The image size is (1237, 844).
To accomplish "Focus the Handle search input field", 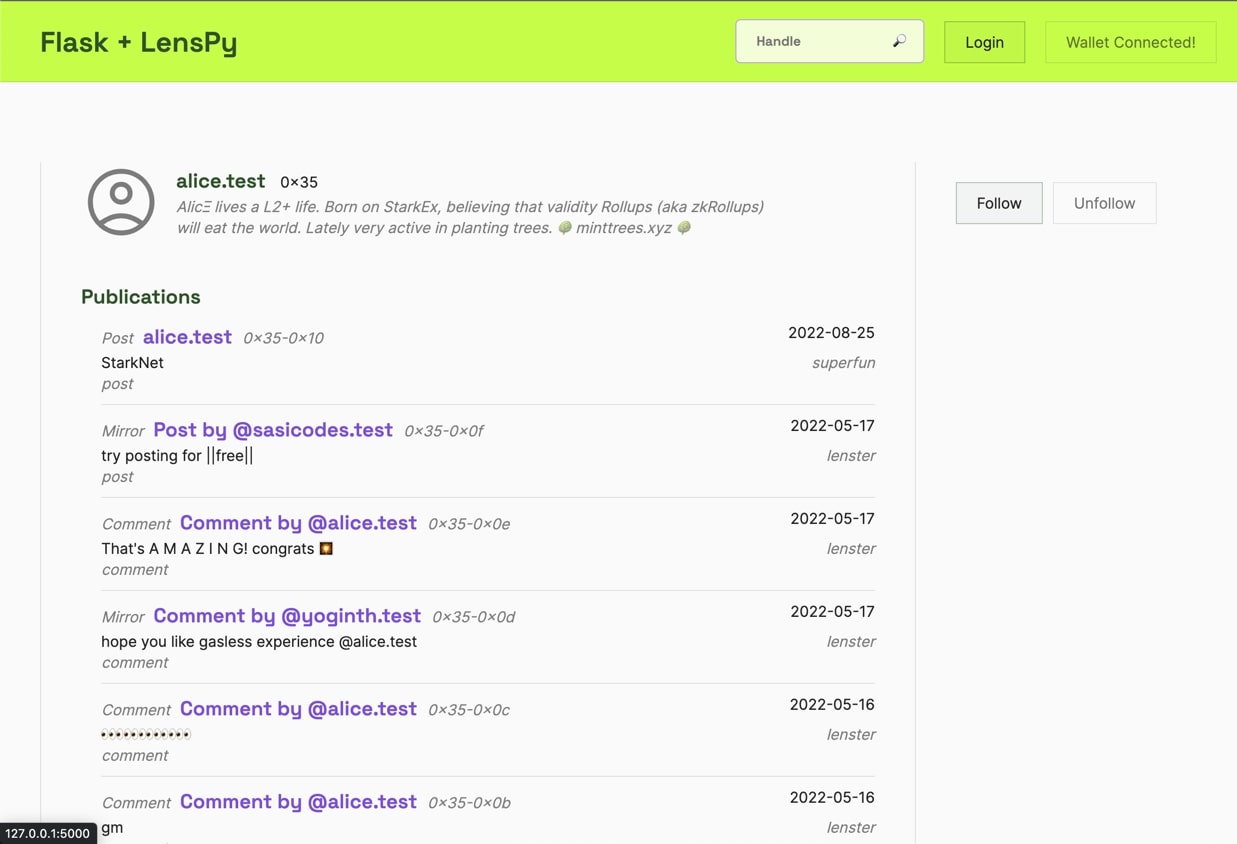I will tap(829, 41).
